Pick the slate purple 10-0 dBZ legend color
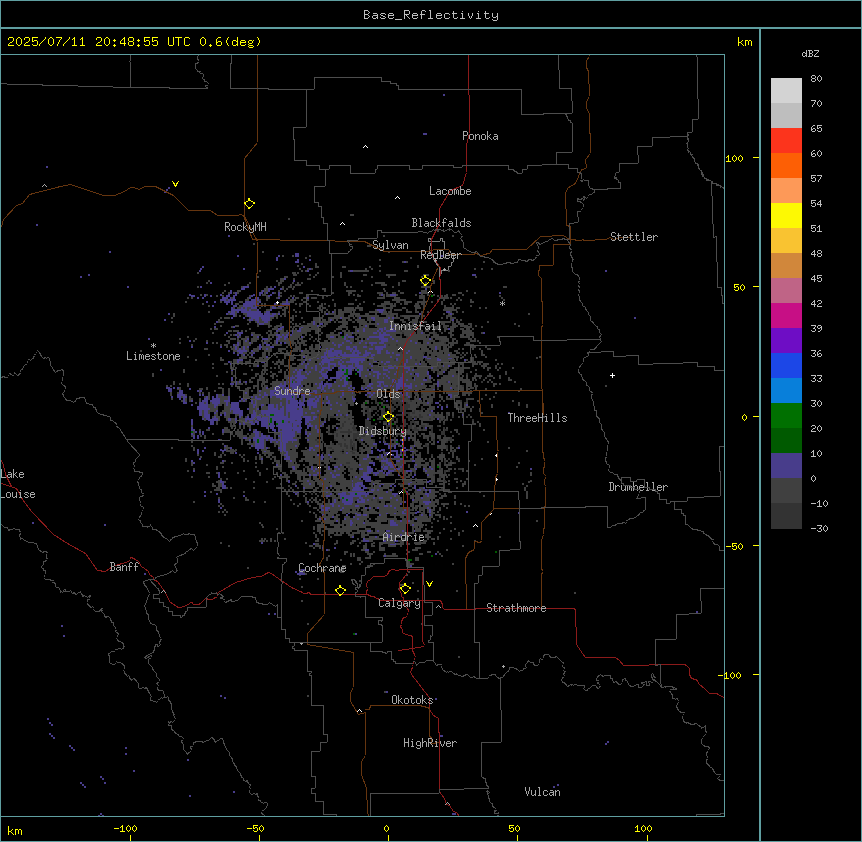The height and width of the screenshot is (842, 862). [786, 466]
